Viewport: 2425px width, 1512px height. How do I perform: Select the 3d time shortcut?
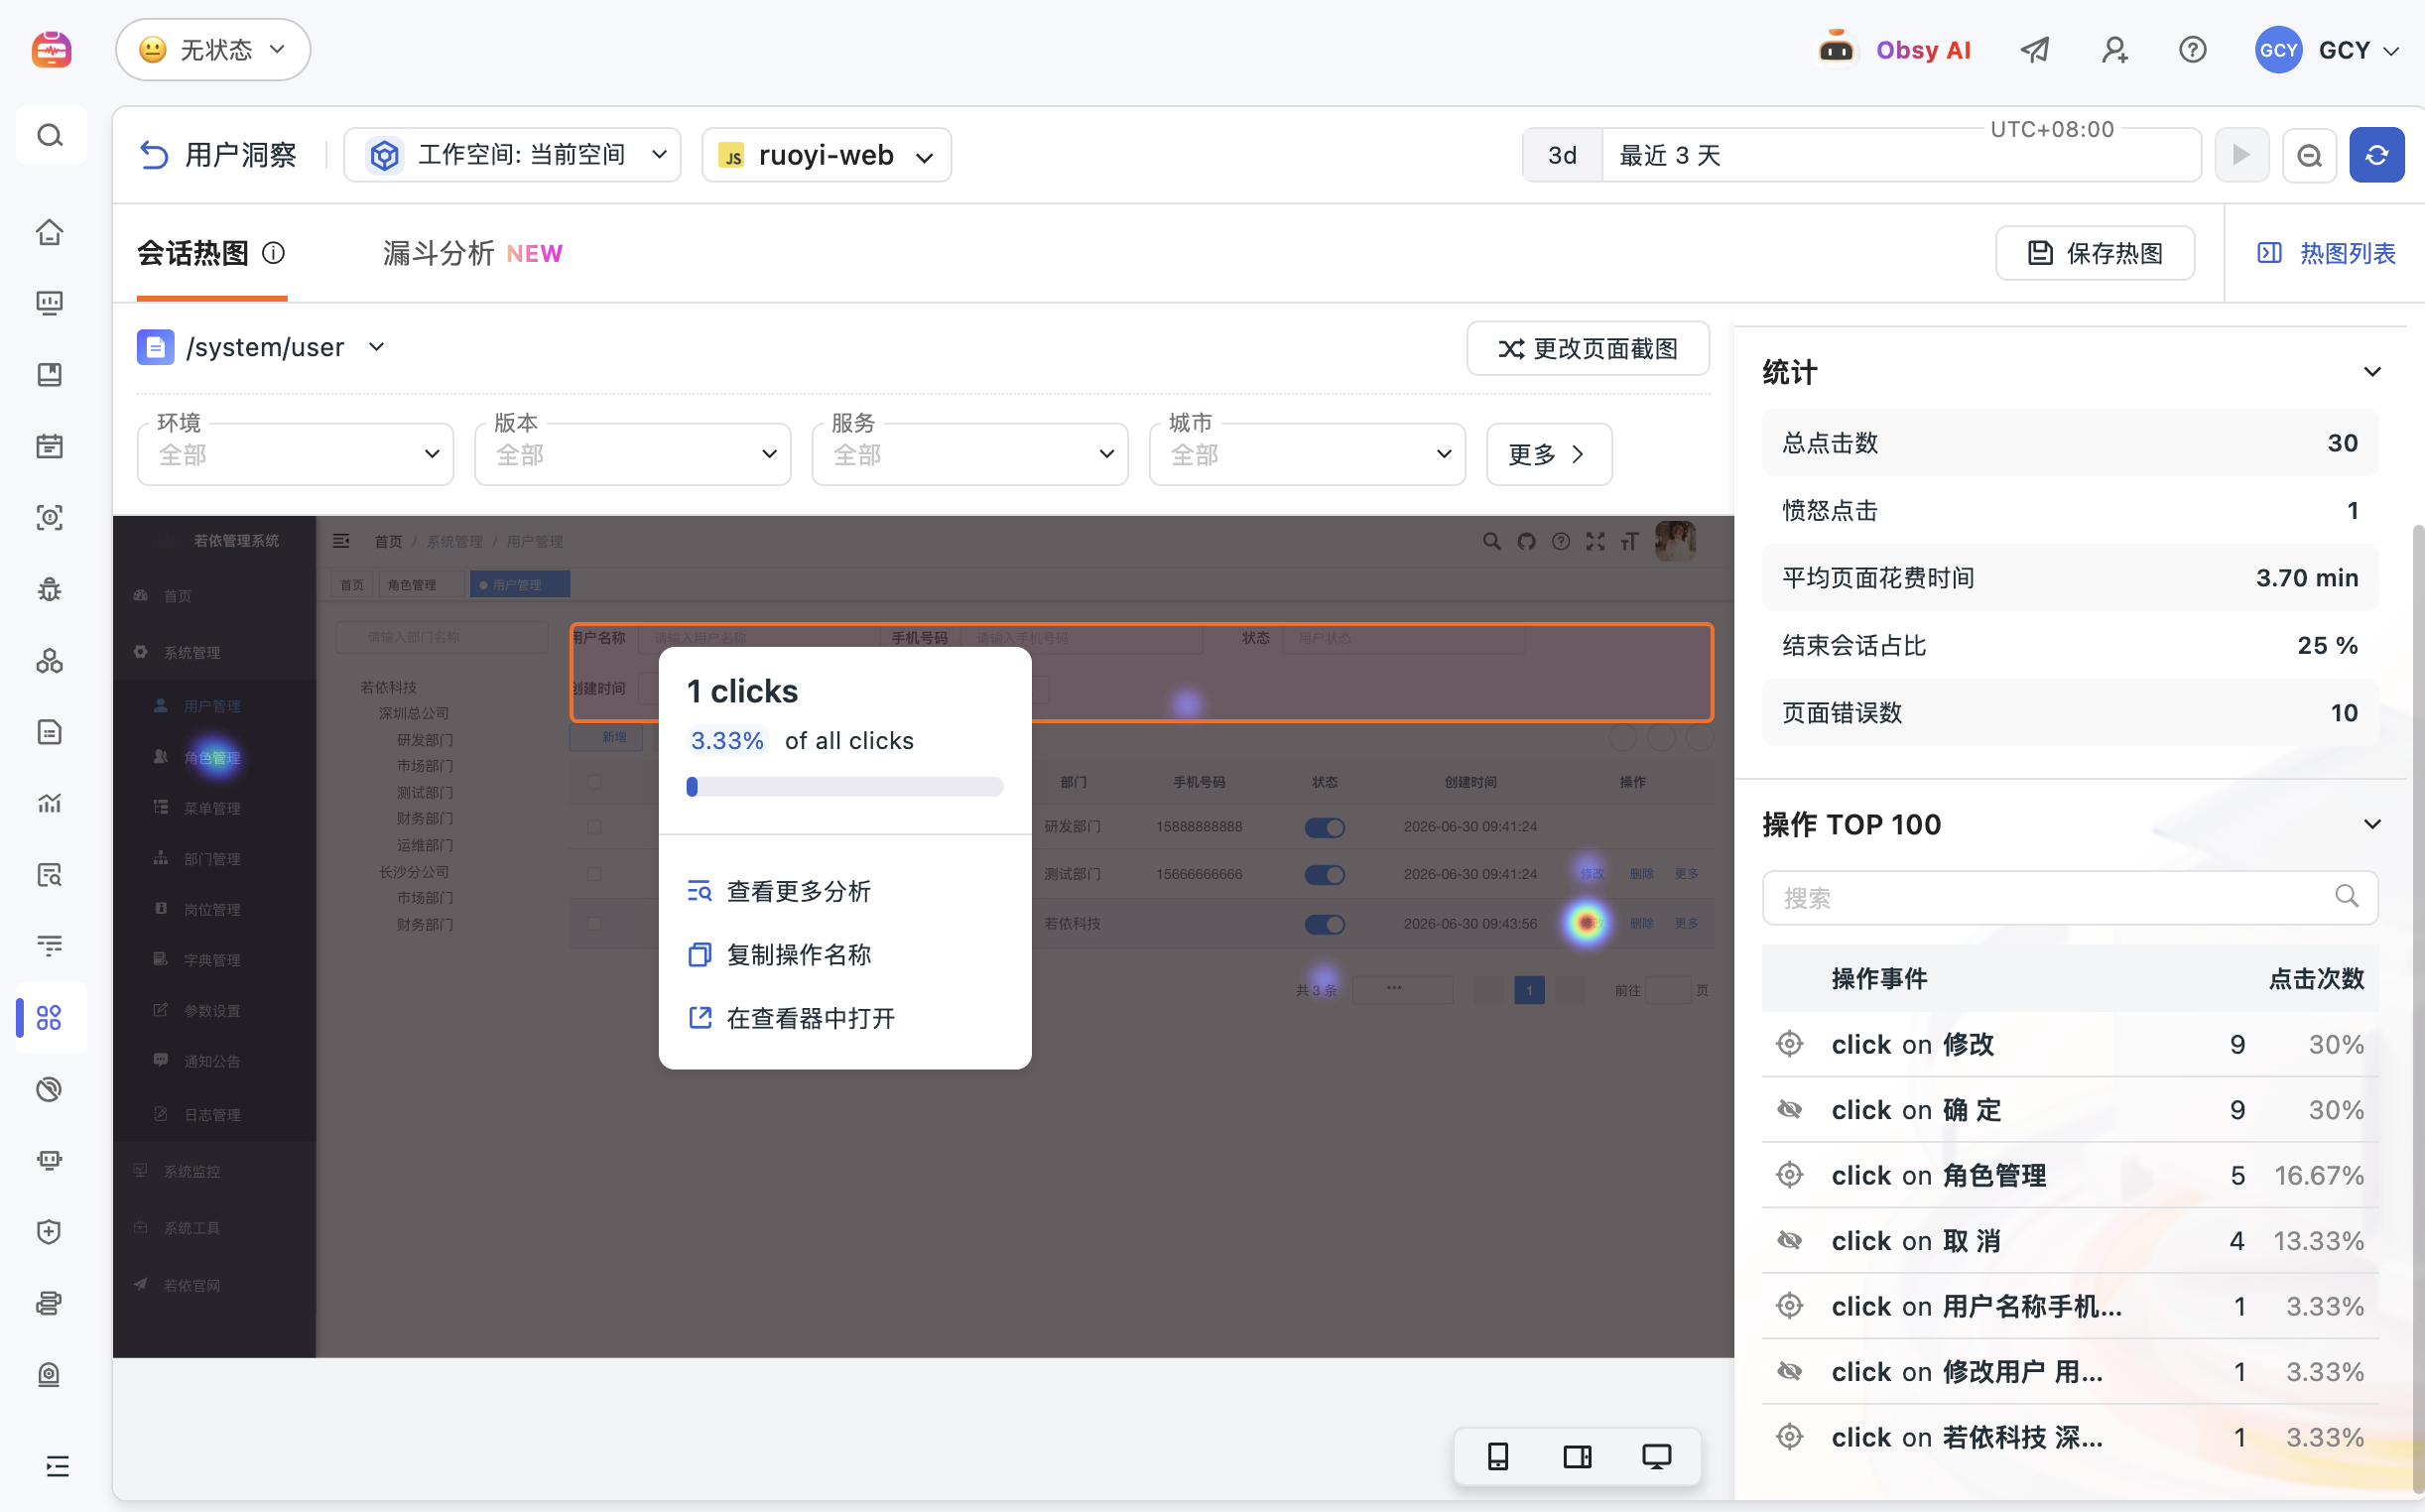click(x=1562, y=155)
